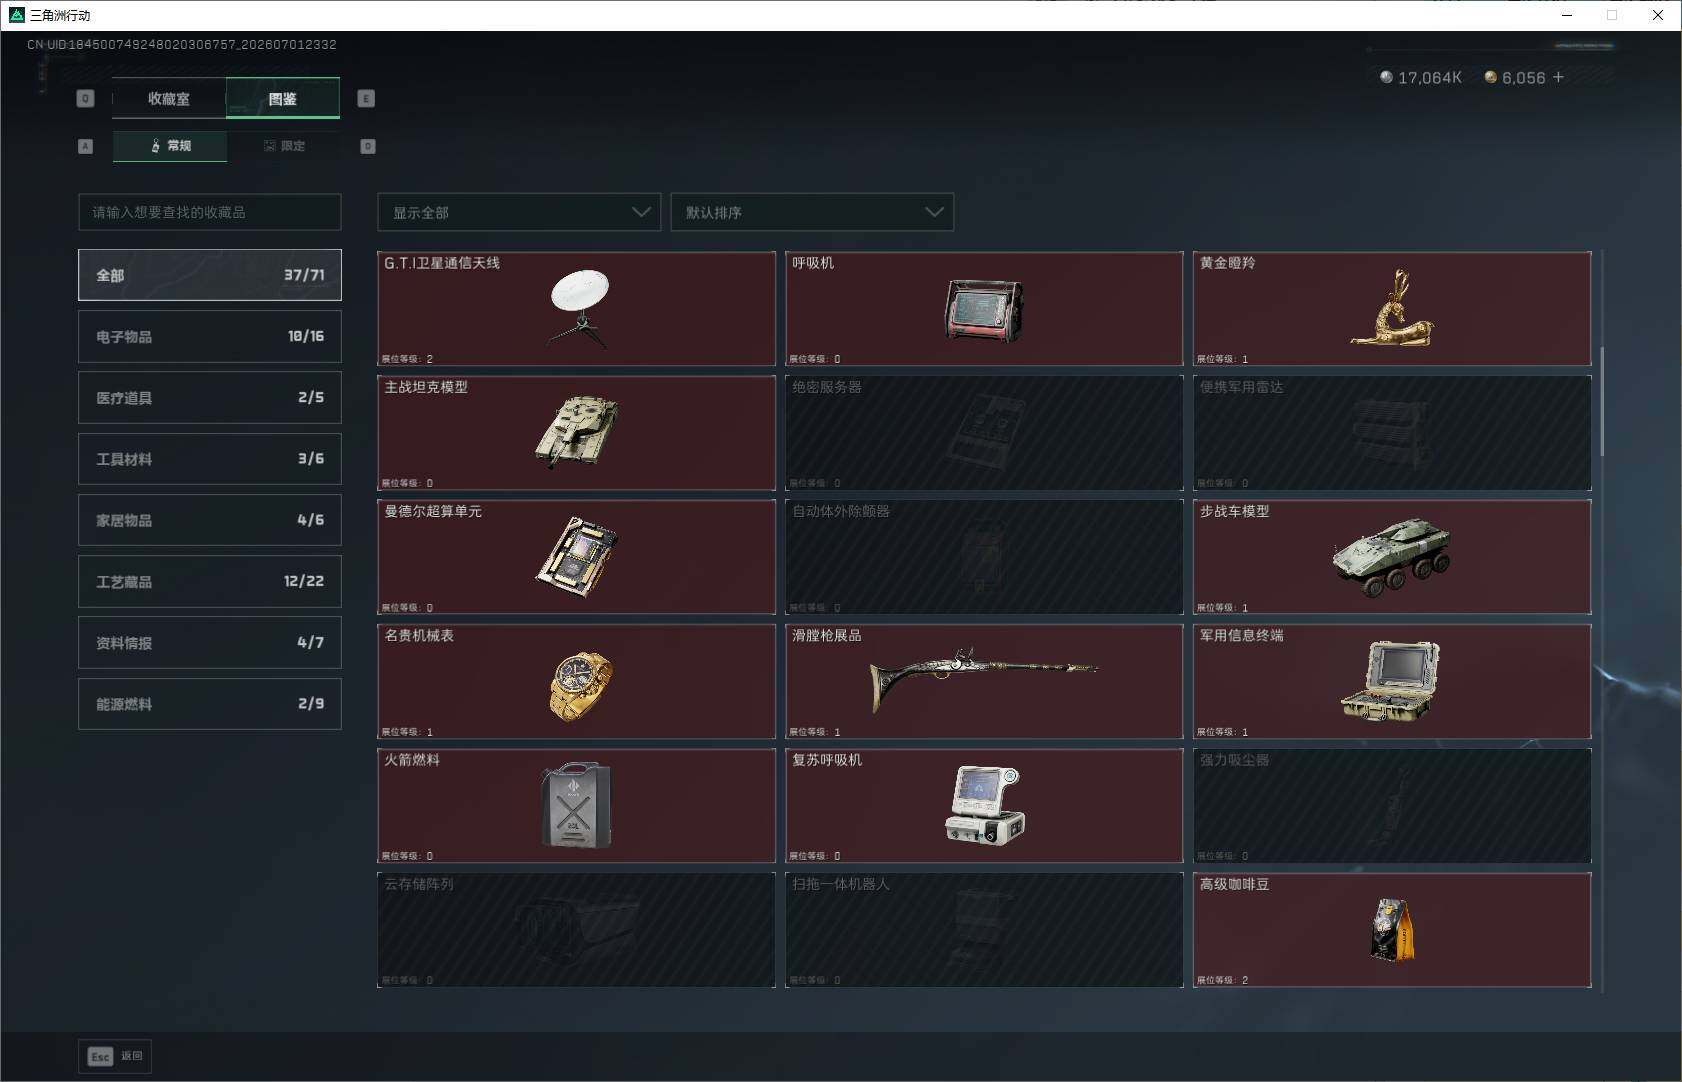Click the collection list vertical scrollbar
Viewport: 1682px width, 1082px height.
coord(1602,400)
